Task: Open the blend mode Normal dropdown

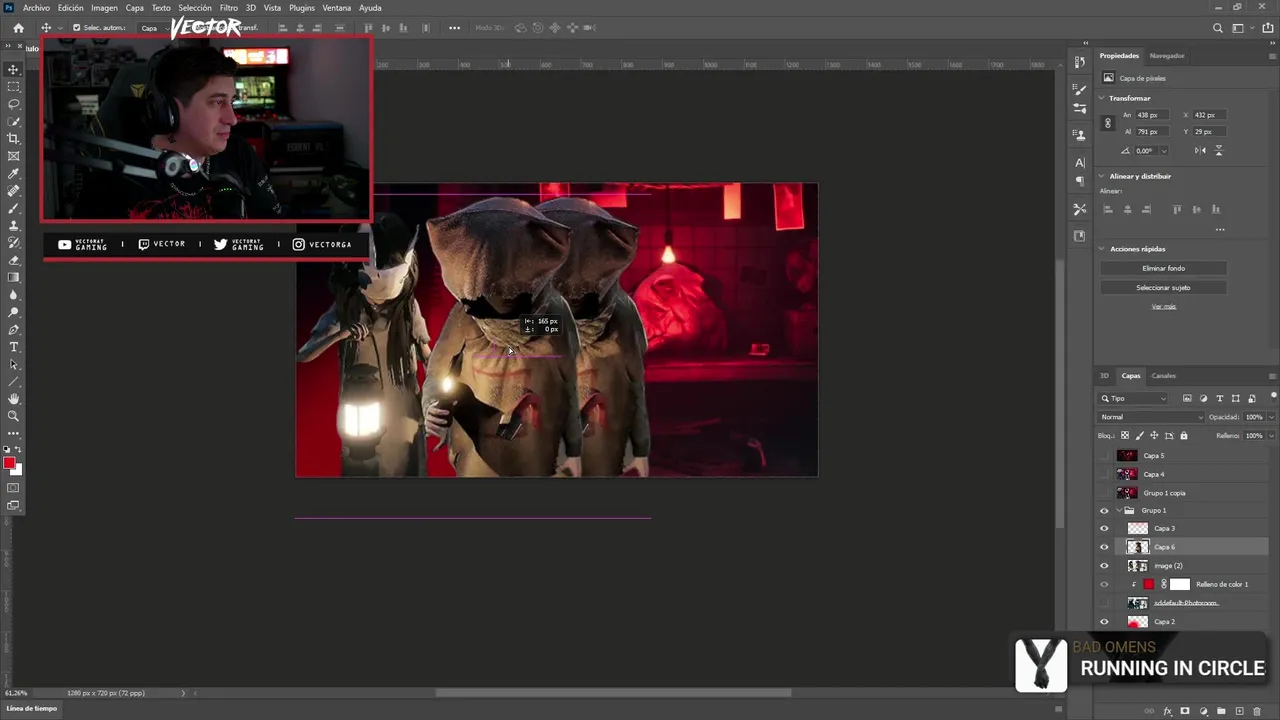Action: 1150,417
